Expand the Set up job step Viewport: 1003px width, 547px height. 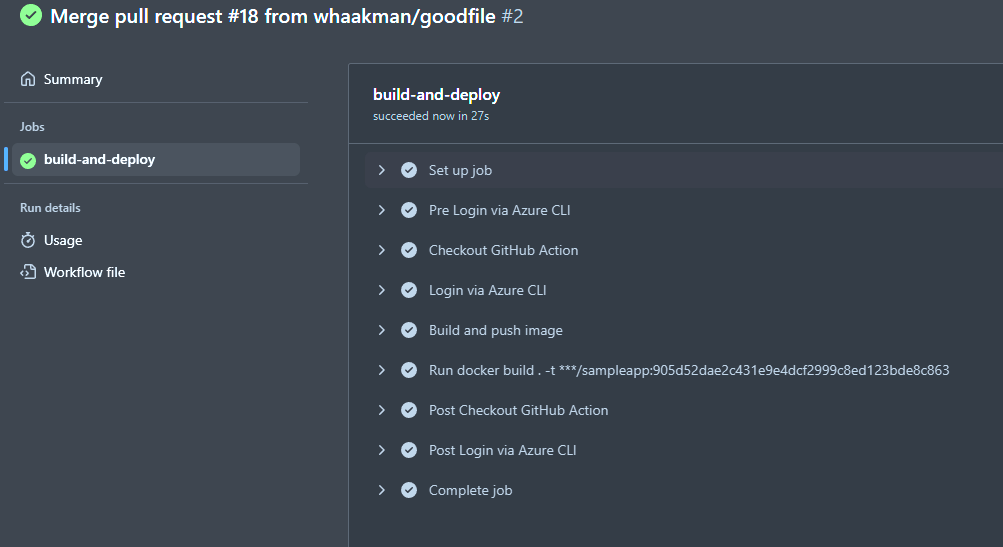coord(382,170)
